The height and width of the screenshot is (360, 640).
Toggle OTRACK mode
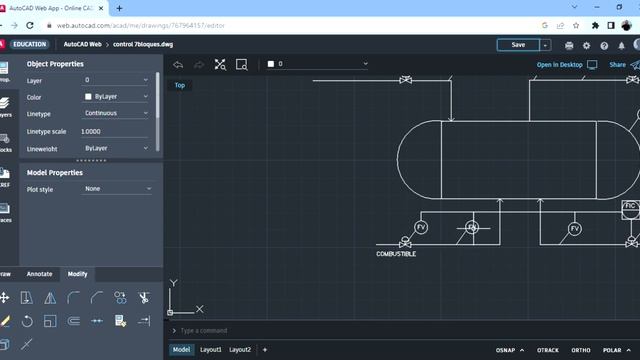(548, 350)
